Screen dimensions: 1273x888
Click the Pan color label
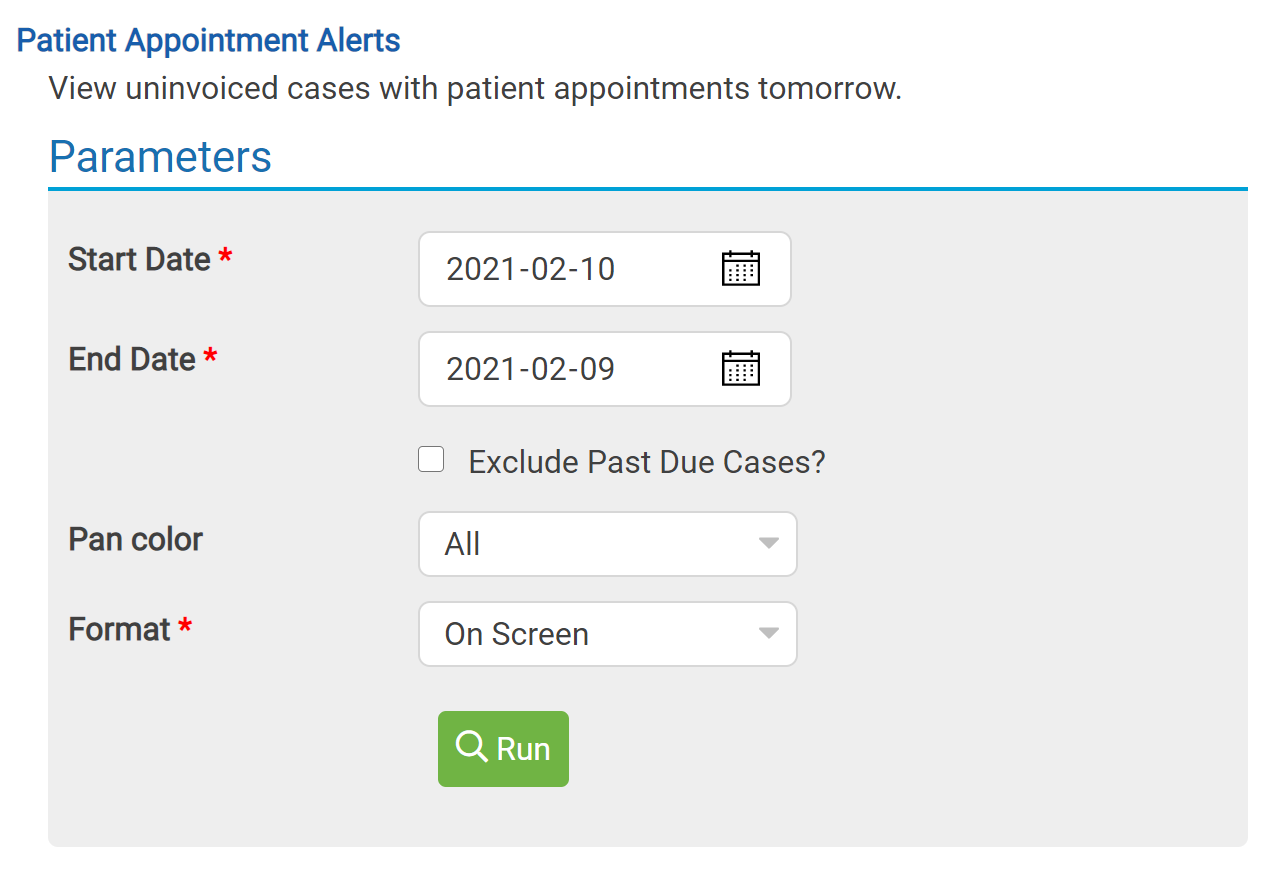[135, 540]
